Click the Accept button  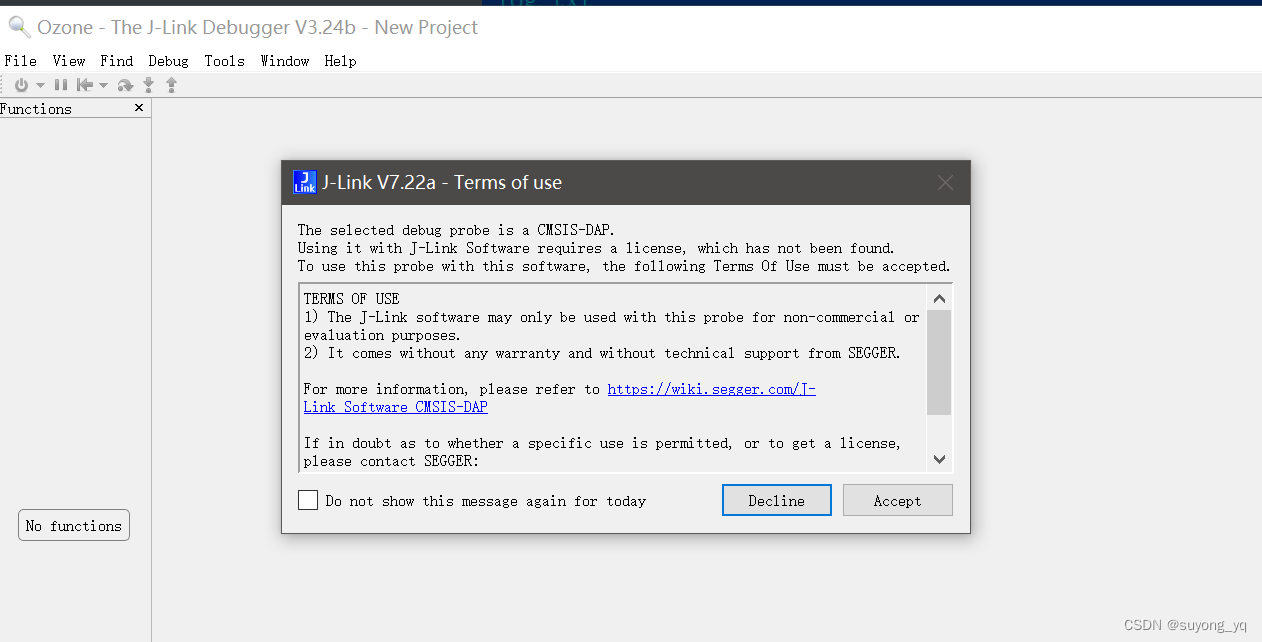(898, 500)
